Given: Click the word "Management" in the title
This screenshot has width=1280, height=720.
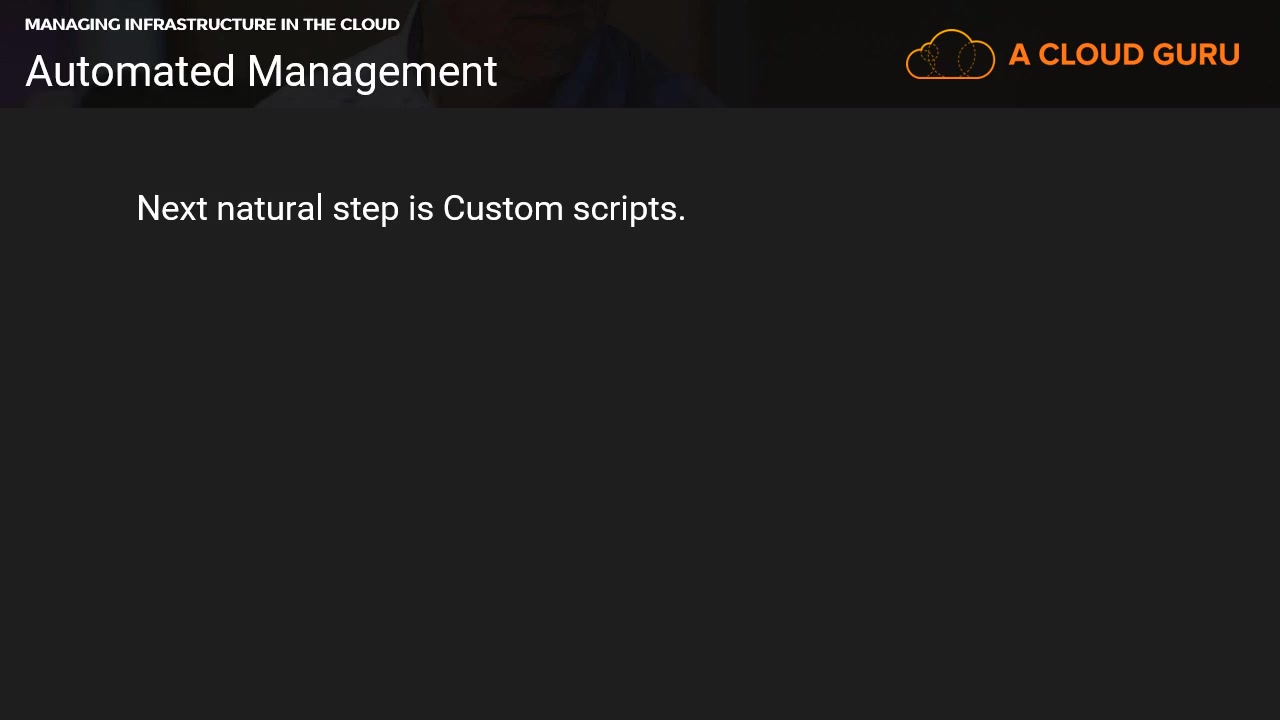Looking at the screenshot, I should coord(372,72).
